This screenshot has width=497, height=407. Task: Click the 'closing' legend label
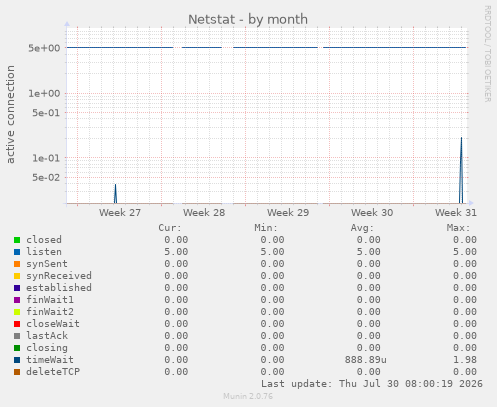coord(47,348)
